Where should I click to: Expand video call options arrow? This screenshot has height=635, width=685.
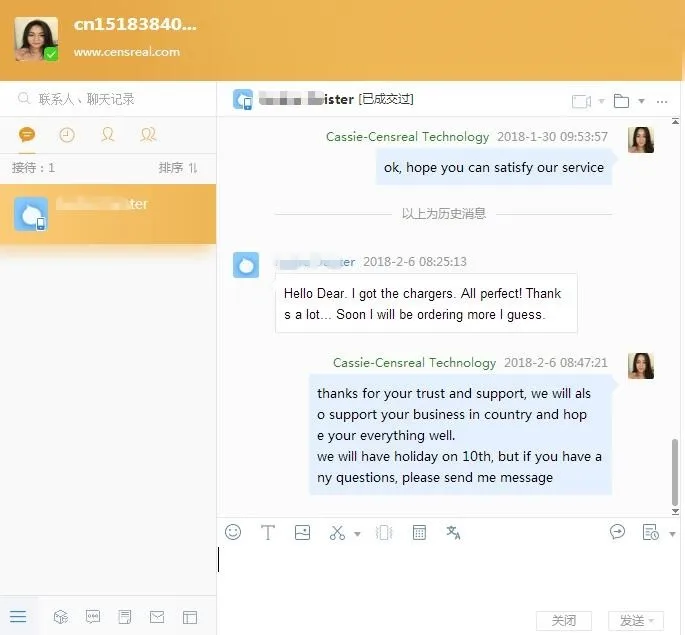pos(602,101)
